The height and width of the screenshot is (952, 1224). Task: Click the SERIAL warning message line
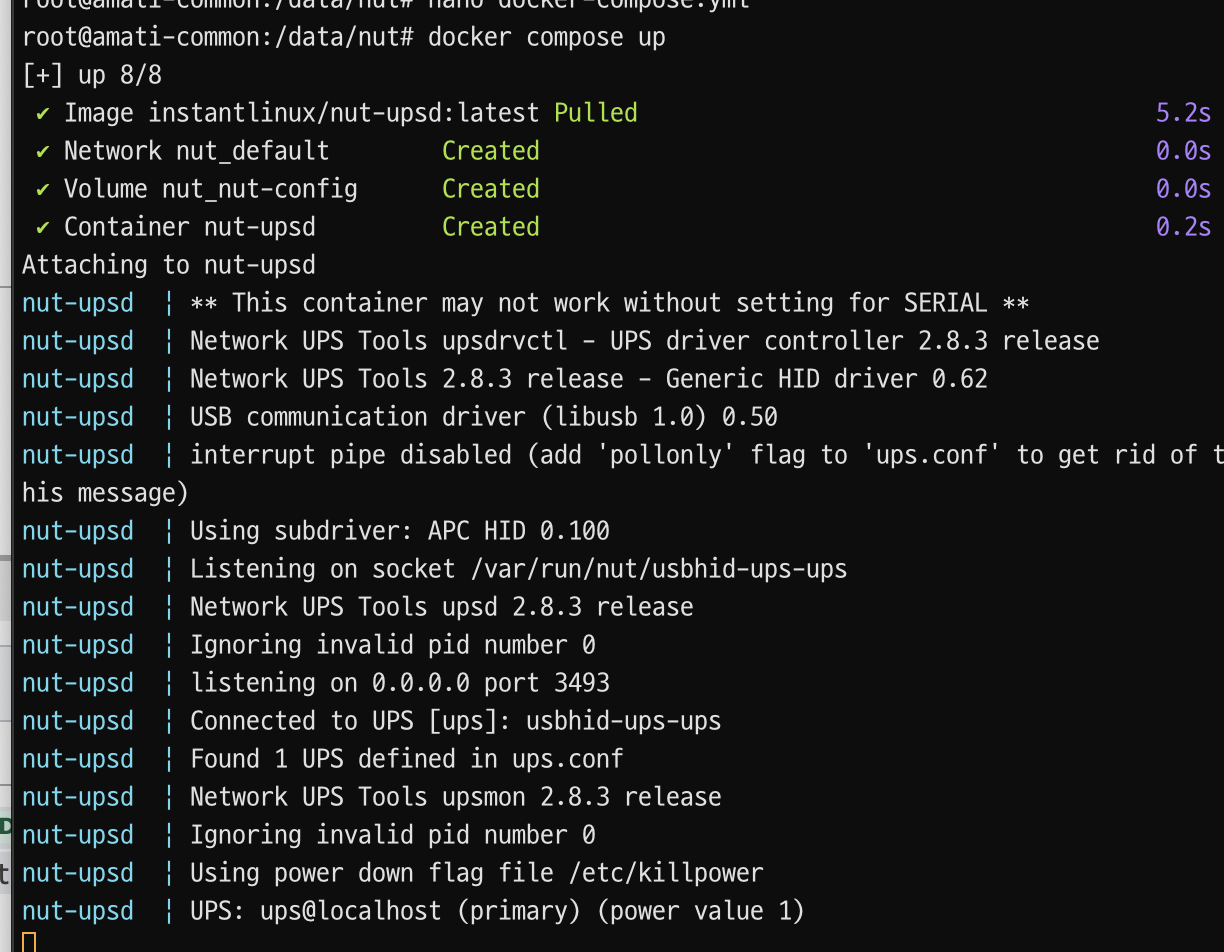(x=609, y=303)
